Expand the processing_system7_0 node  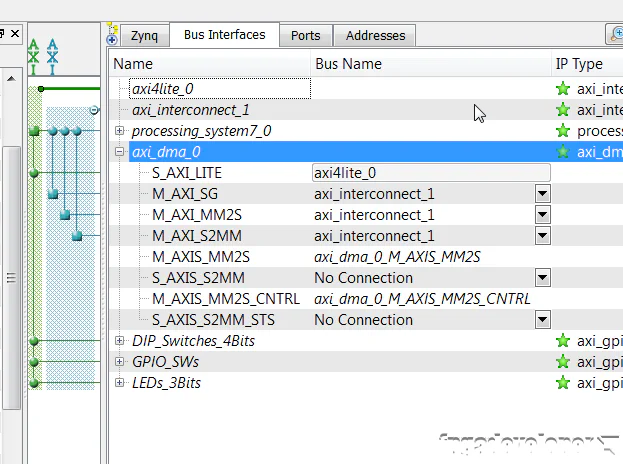(120, 131)
